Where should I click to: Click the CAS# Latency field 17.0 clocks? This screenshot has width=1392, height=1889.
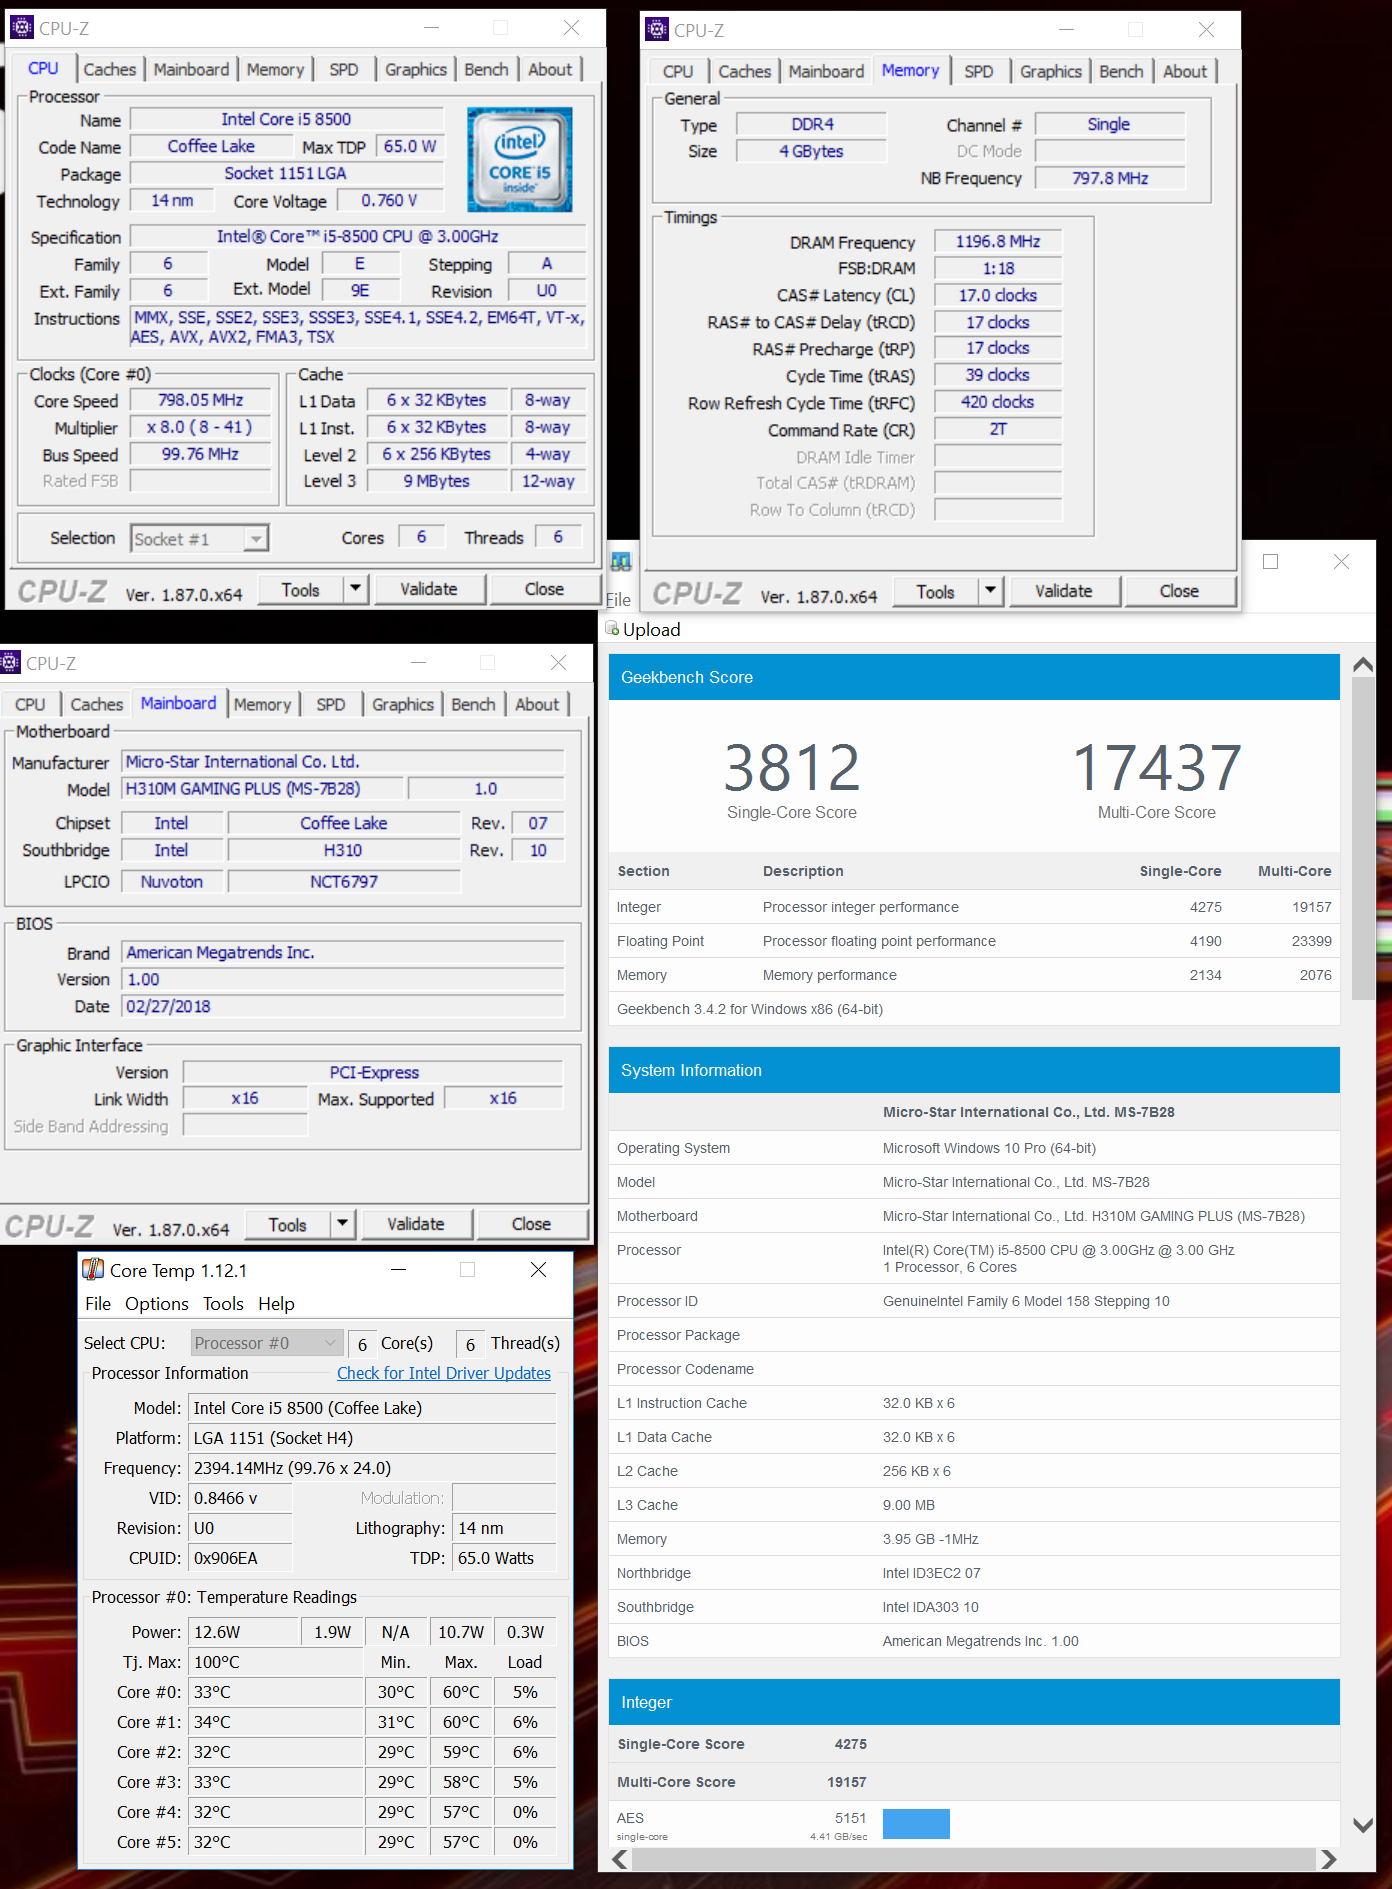click(997, 295)
